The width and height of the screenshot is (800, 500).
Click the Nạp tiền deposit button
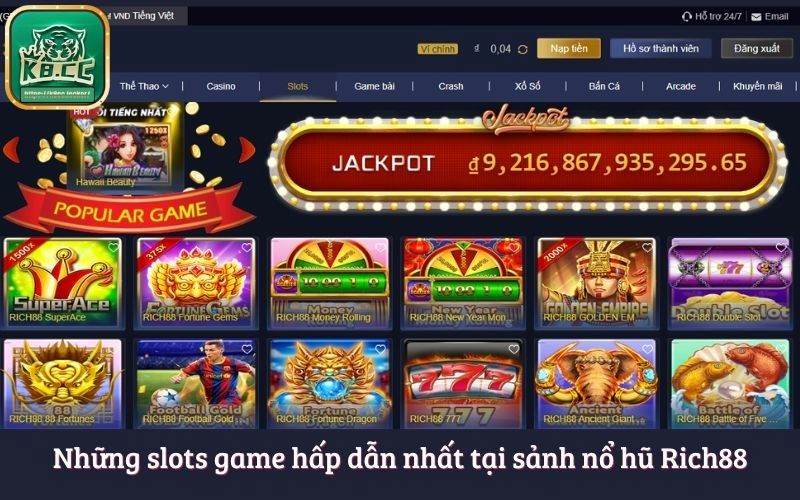point(569,48)
